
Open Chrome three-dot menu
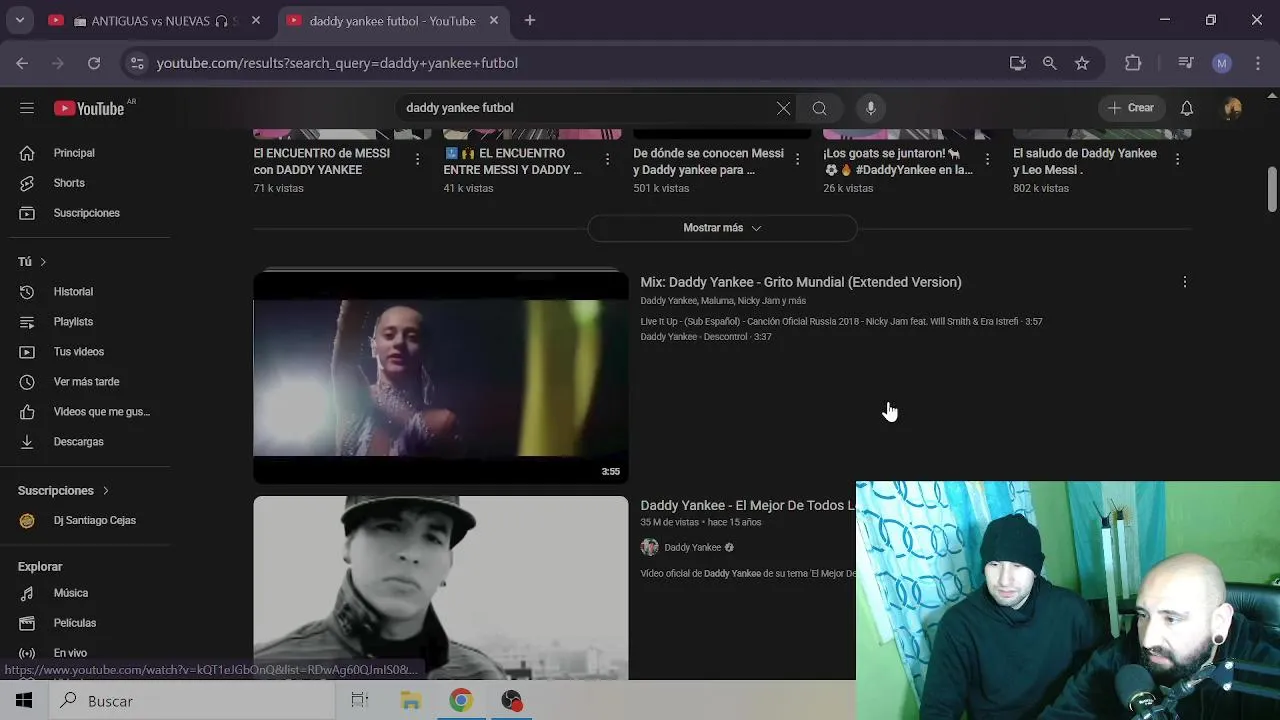tap(1257, 63)
